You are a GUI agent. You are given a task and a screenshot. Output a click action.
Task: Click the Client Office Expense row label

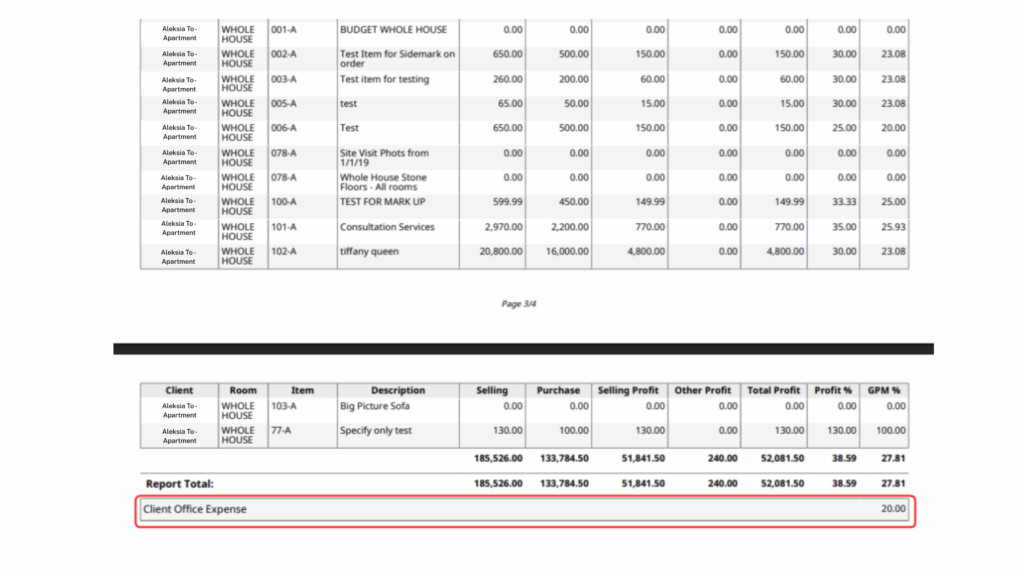pos(195,509)
